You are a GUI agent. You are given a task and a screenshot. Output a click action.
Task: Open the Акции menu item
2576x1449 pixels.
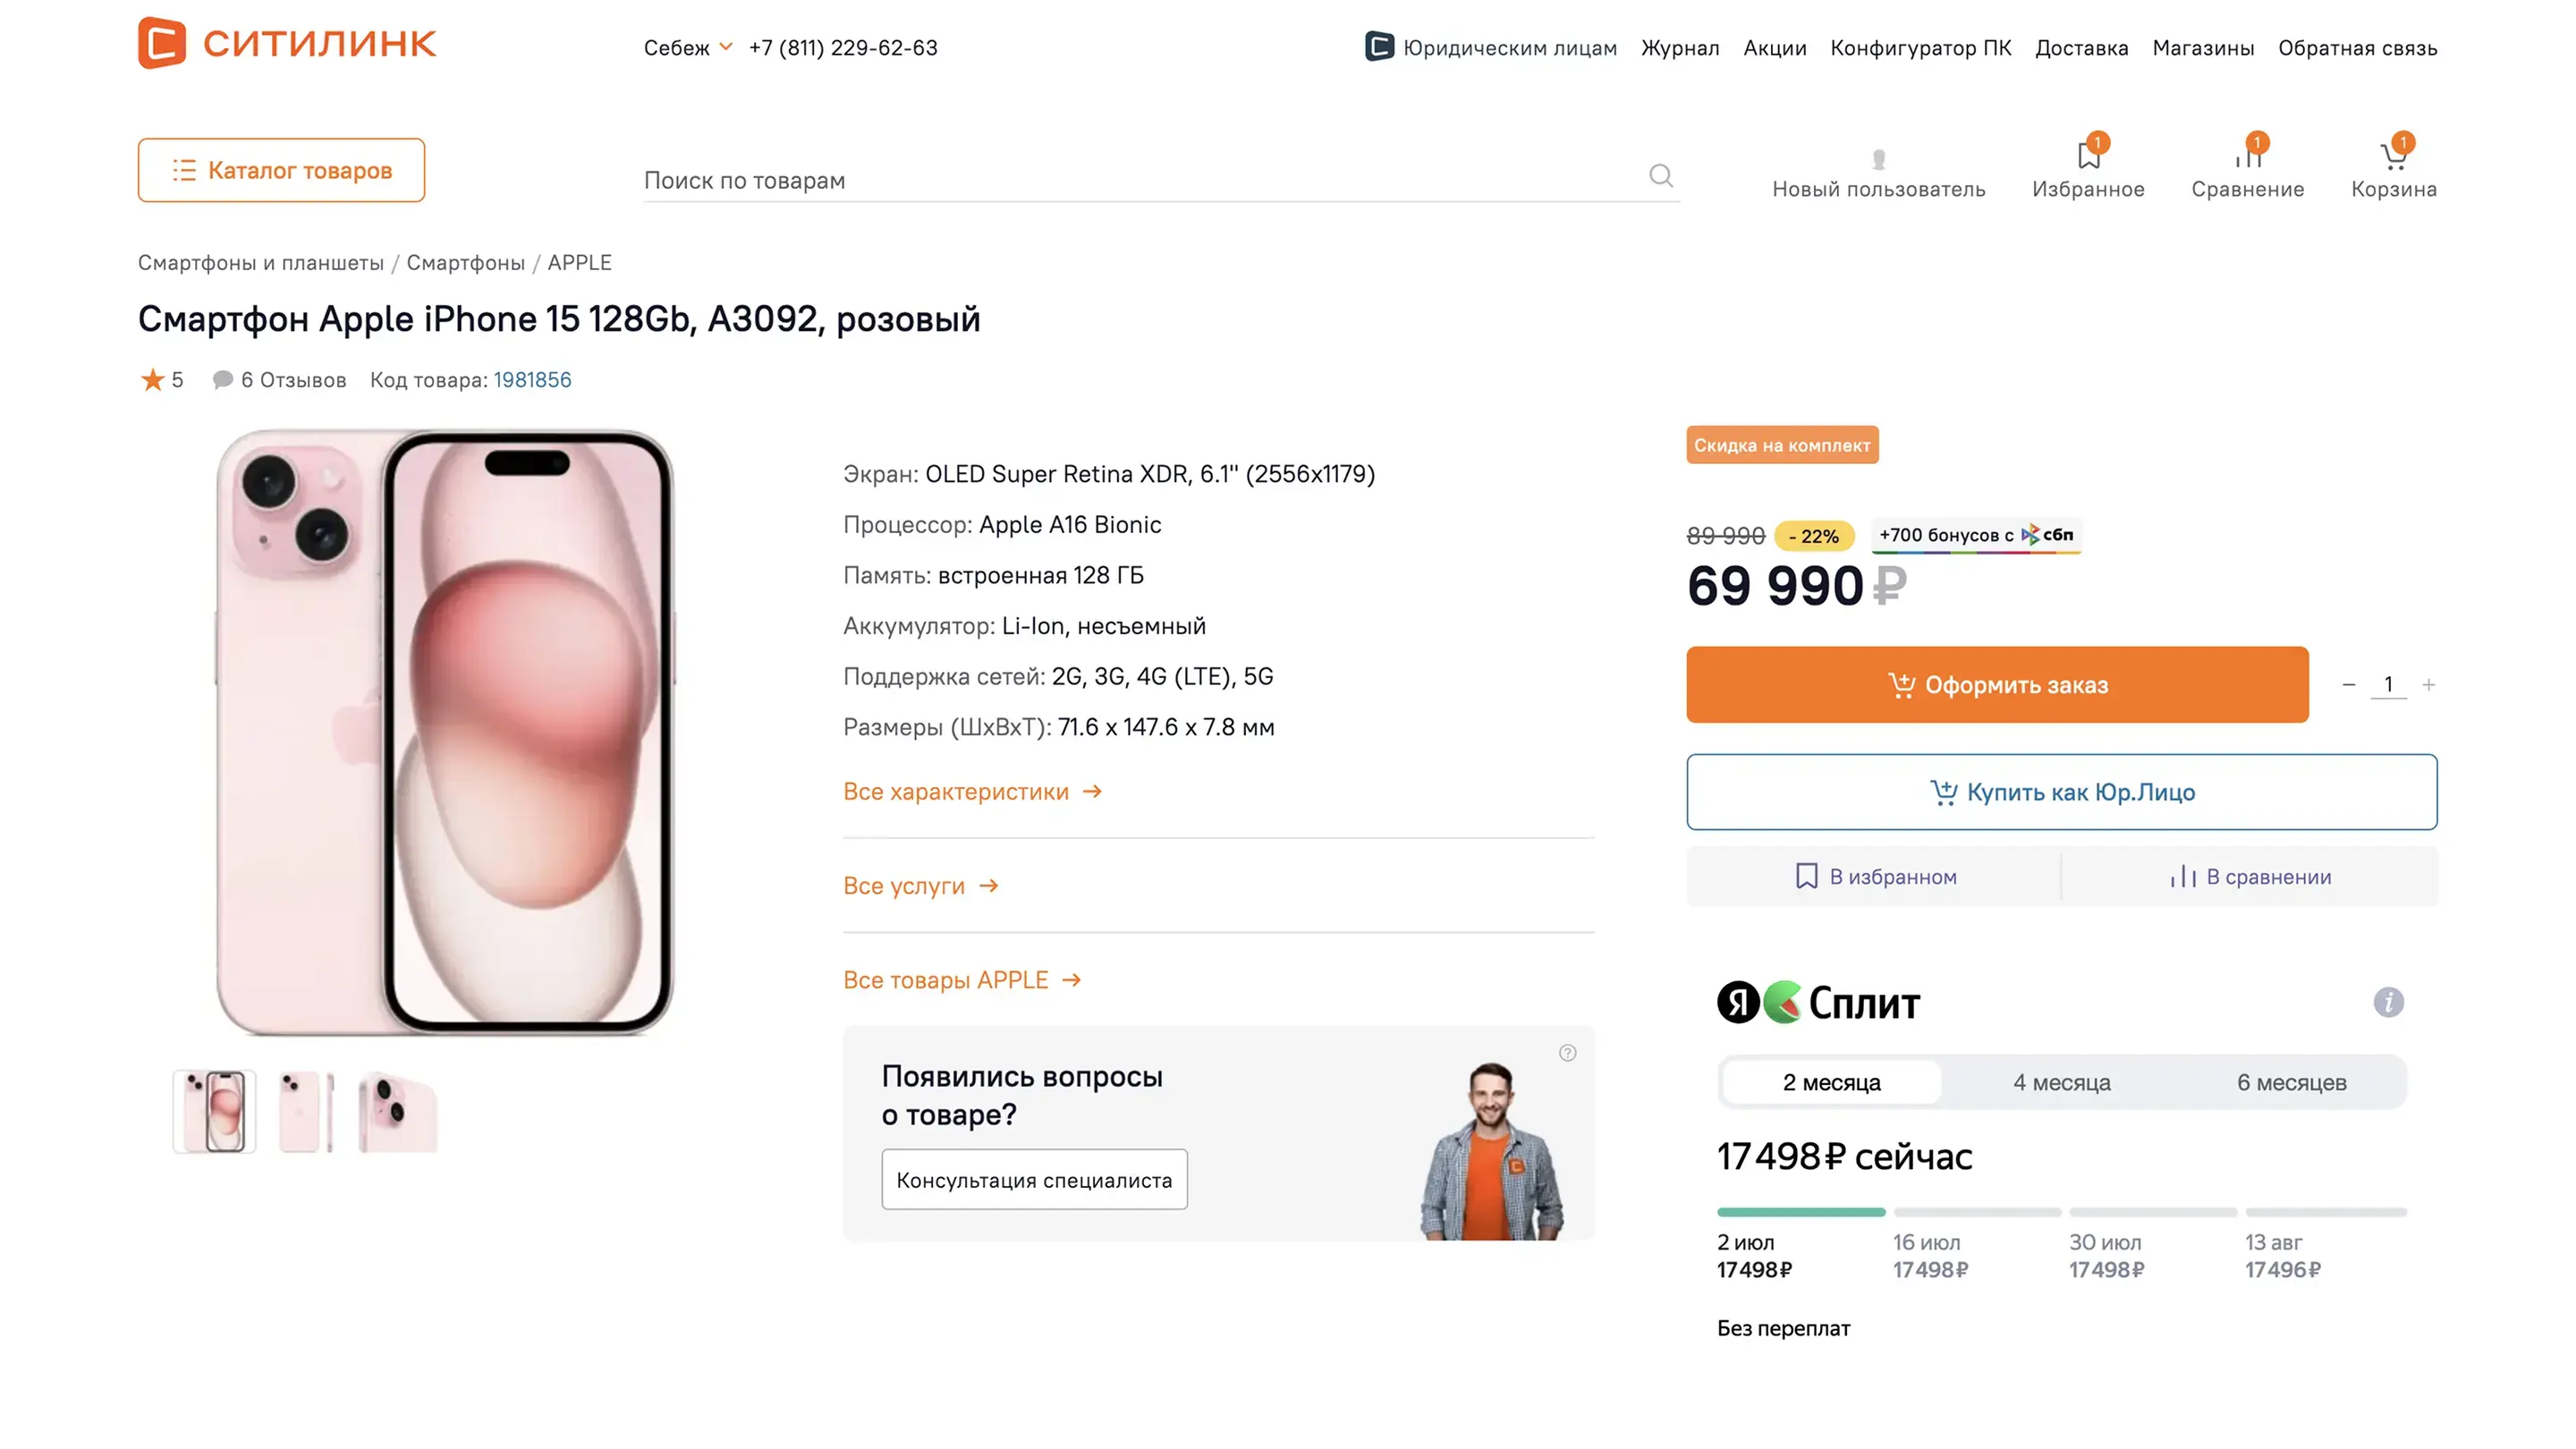tap(1774, 48)
